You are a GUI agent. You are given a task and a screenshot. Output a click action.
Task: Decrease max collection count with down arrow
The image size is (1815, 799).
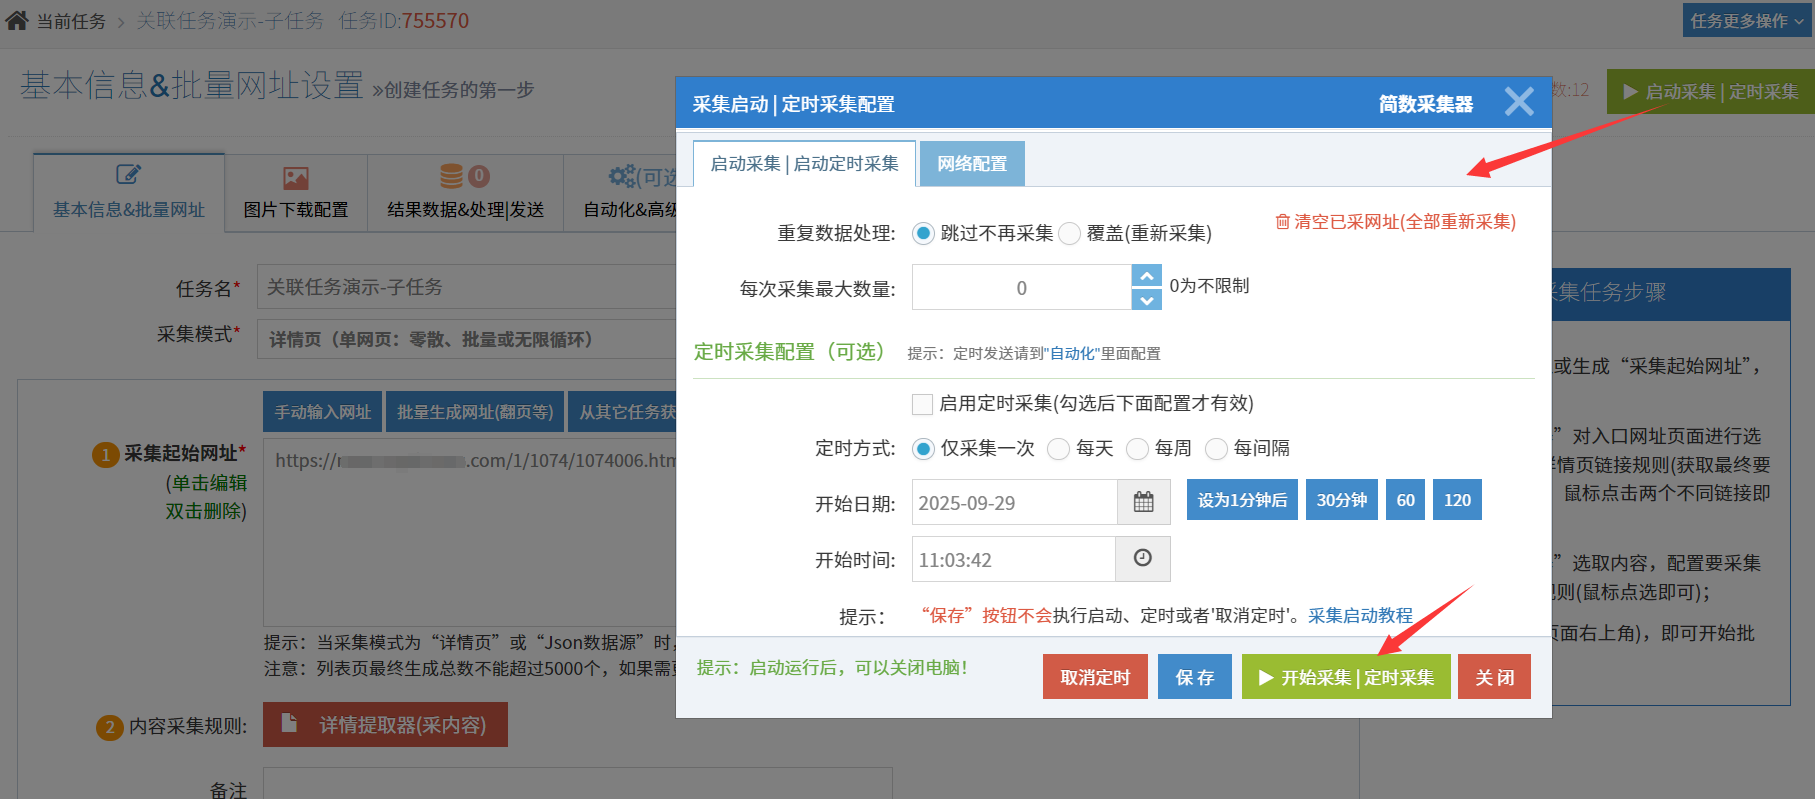click(1147, 300)
